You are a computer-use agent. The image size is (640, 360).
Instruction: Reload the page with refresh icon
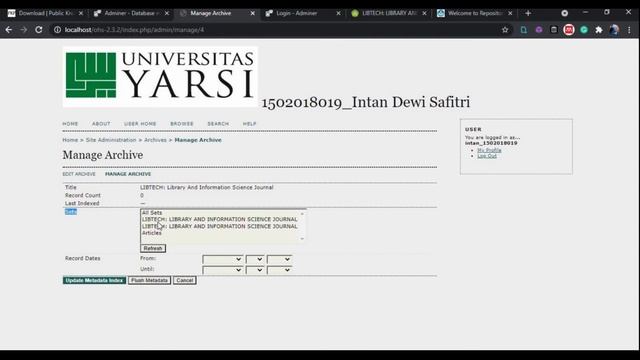(39, 30)
